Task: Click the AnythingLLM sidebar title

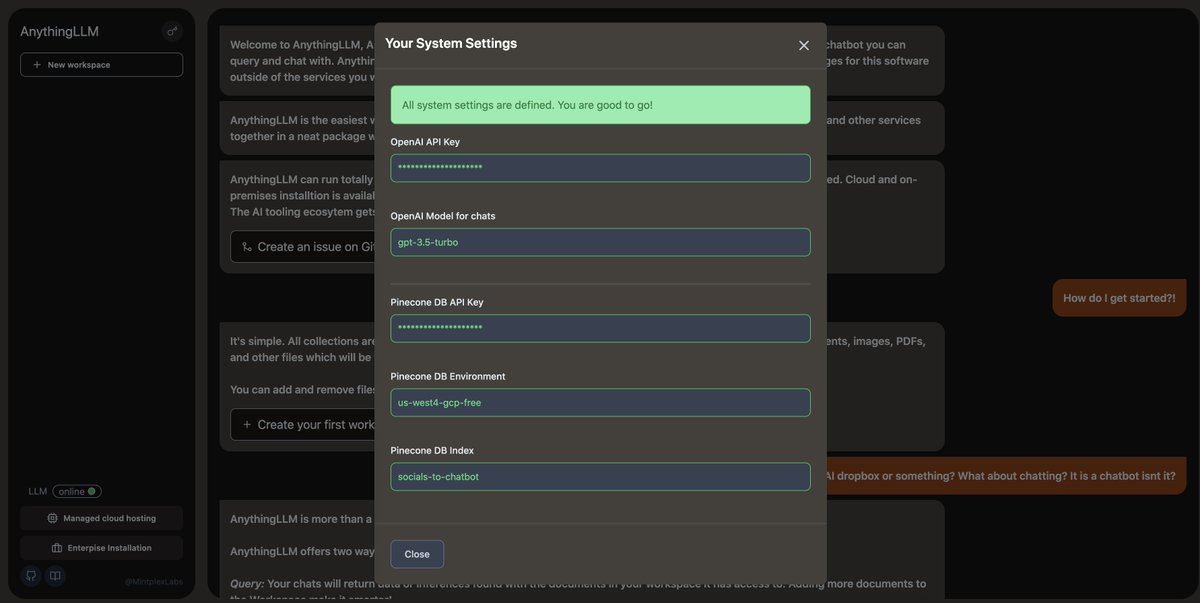Action: 60,31
